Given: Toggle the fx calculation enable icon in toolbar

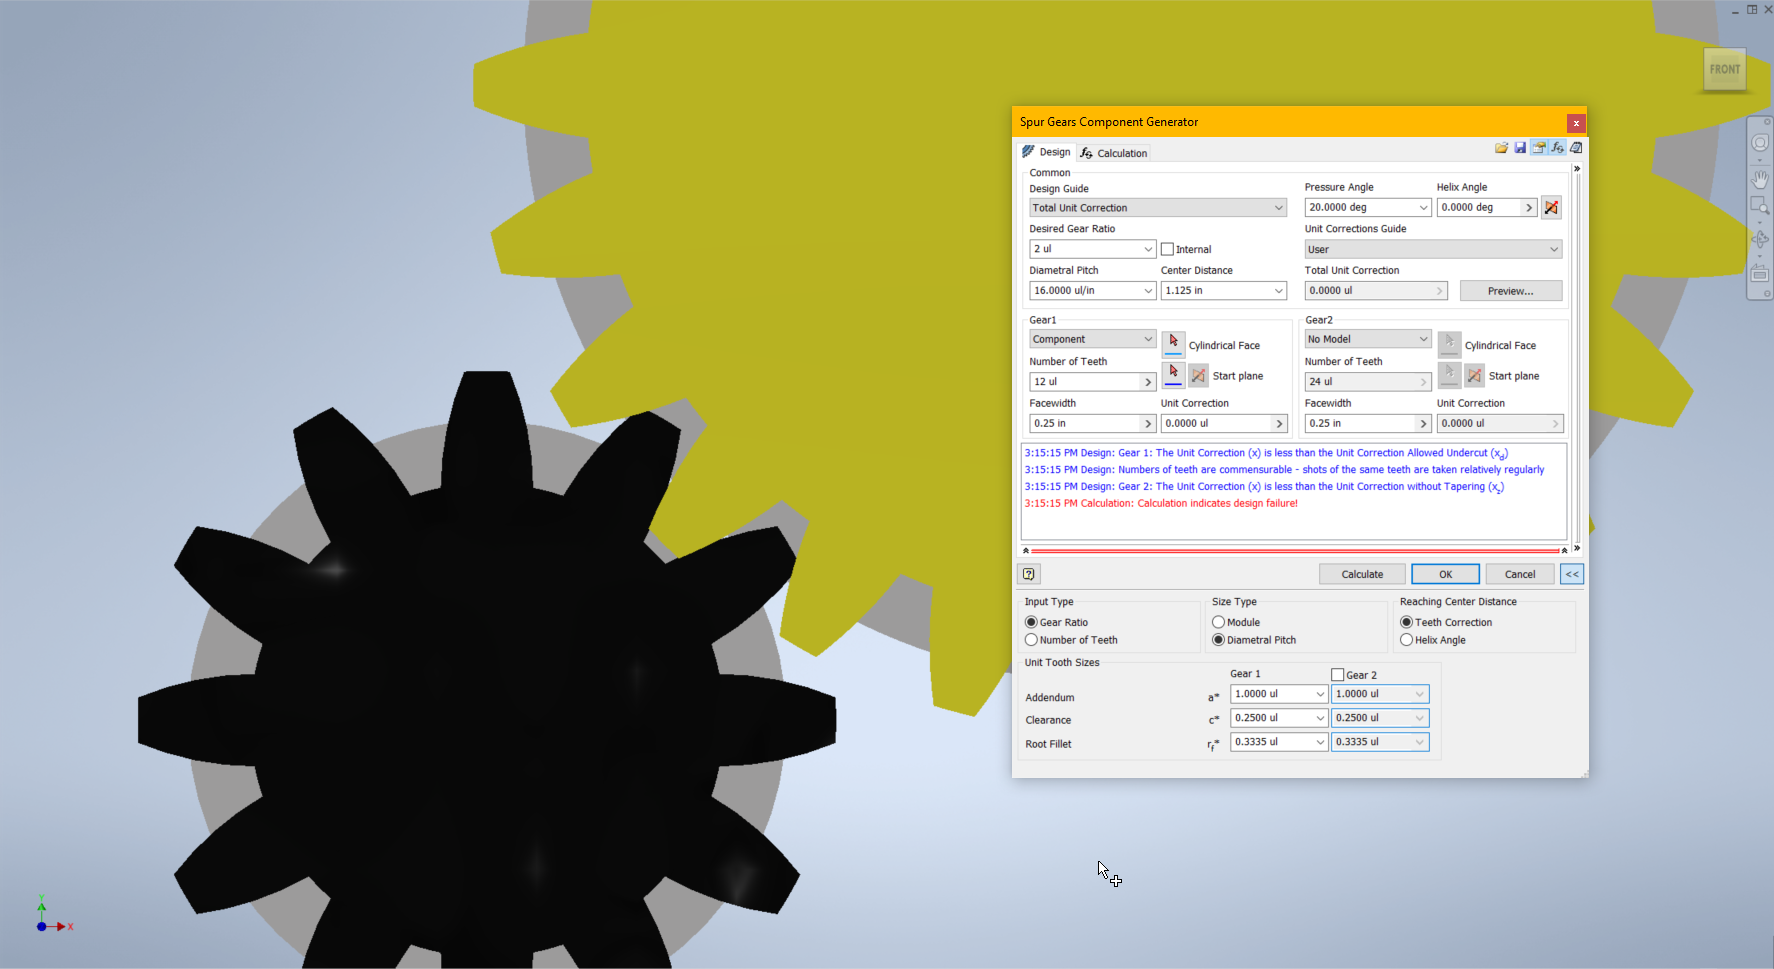Looking at the screenshot, I should (x=1558, y=148).
